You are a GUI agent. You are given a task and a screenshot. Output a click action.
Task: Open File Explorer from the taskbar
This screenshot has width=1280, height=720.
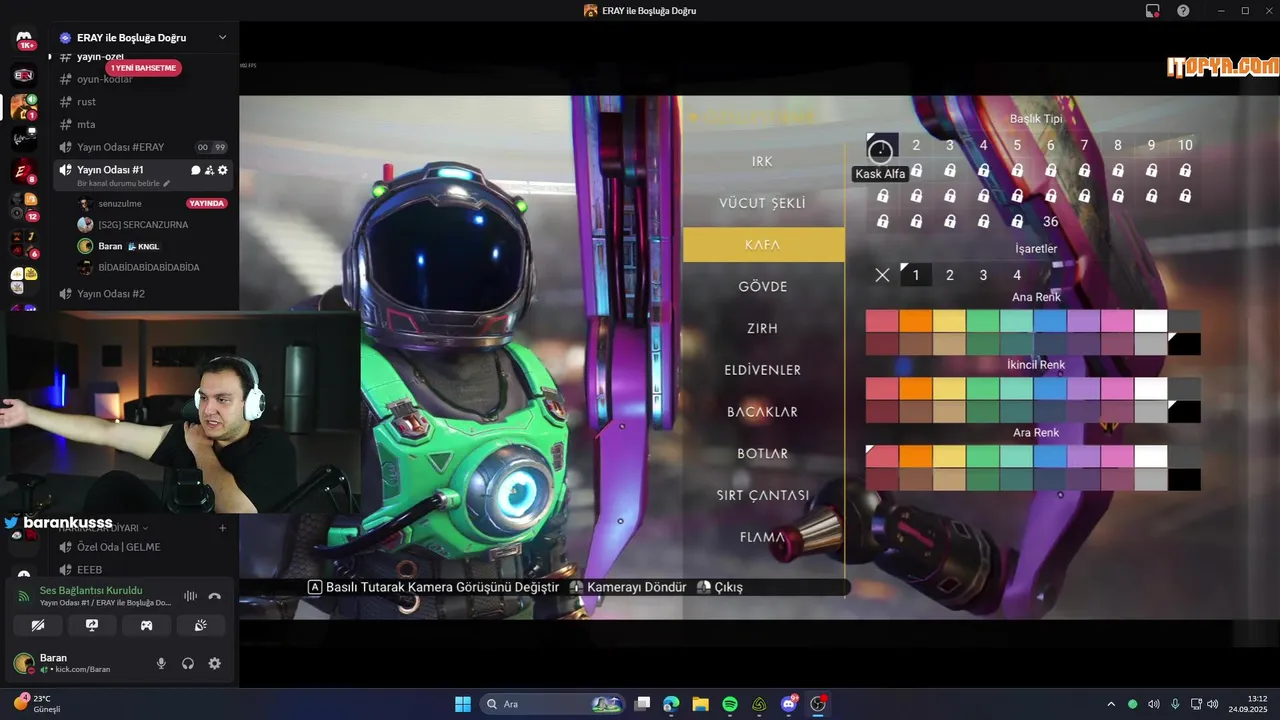(700, 704)
